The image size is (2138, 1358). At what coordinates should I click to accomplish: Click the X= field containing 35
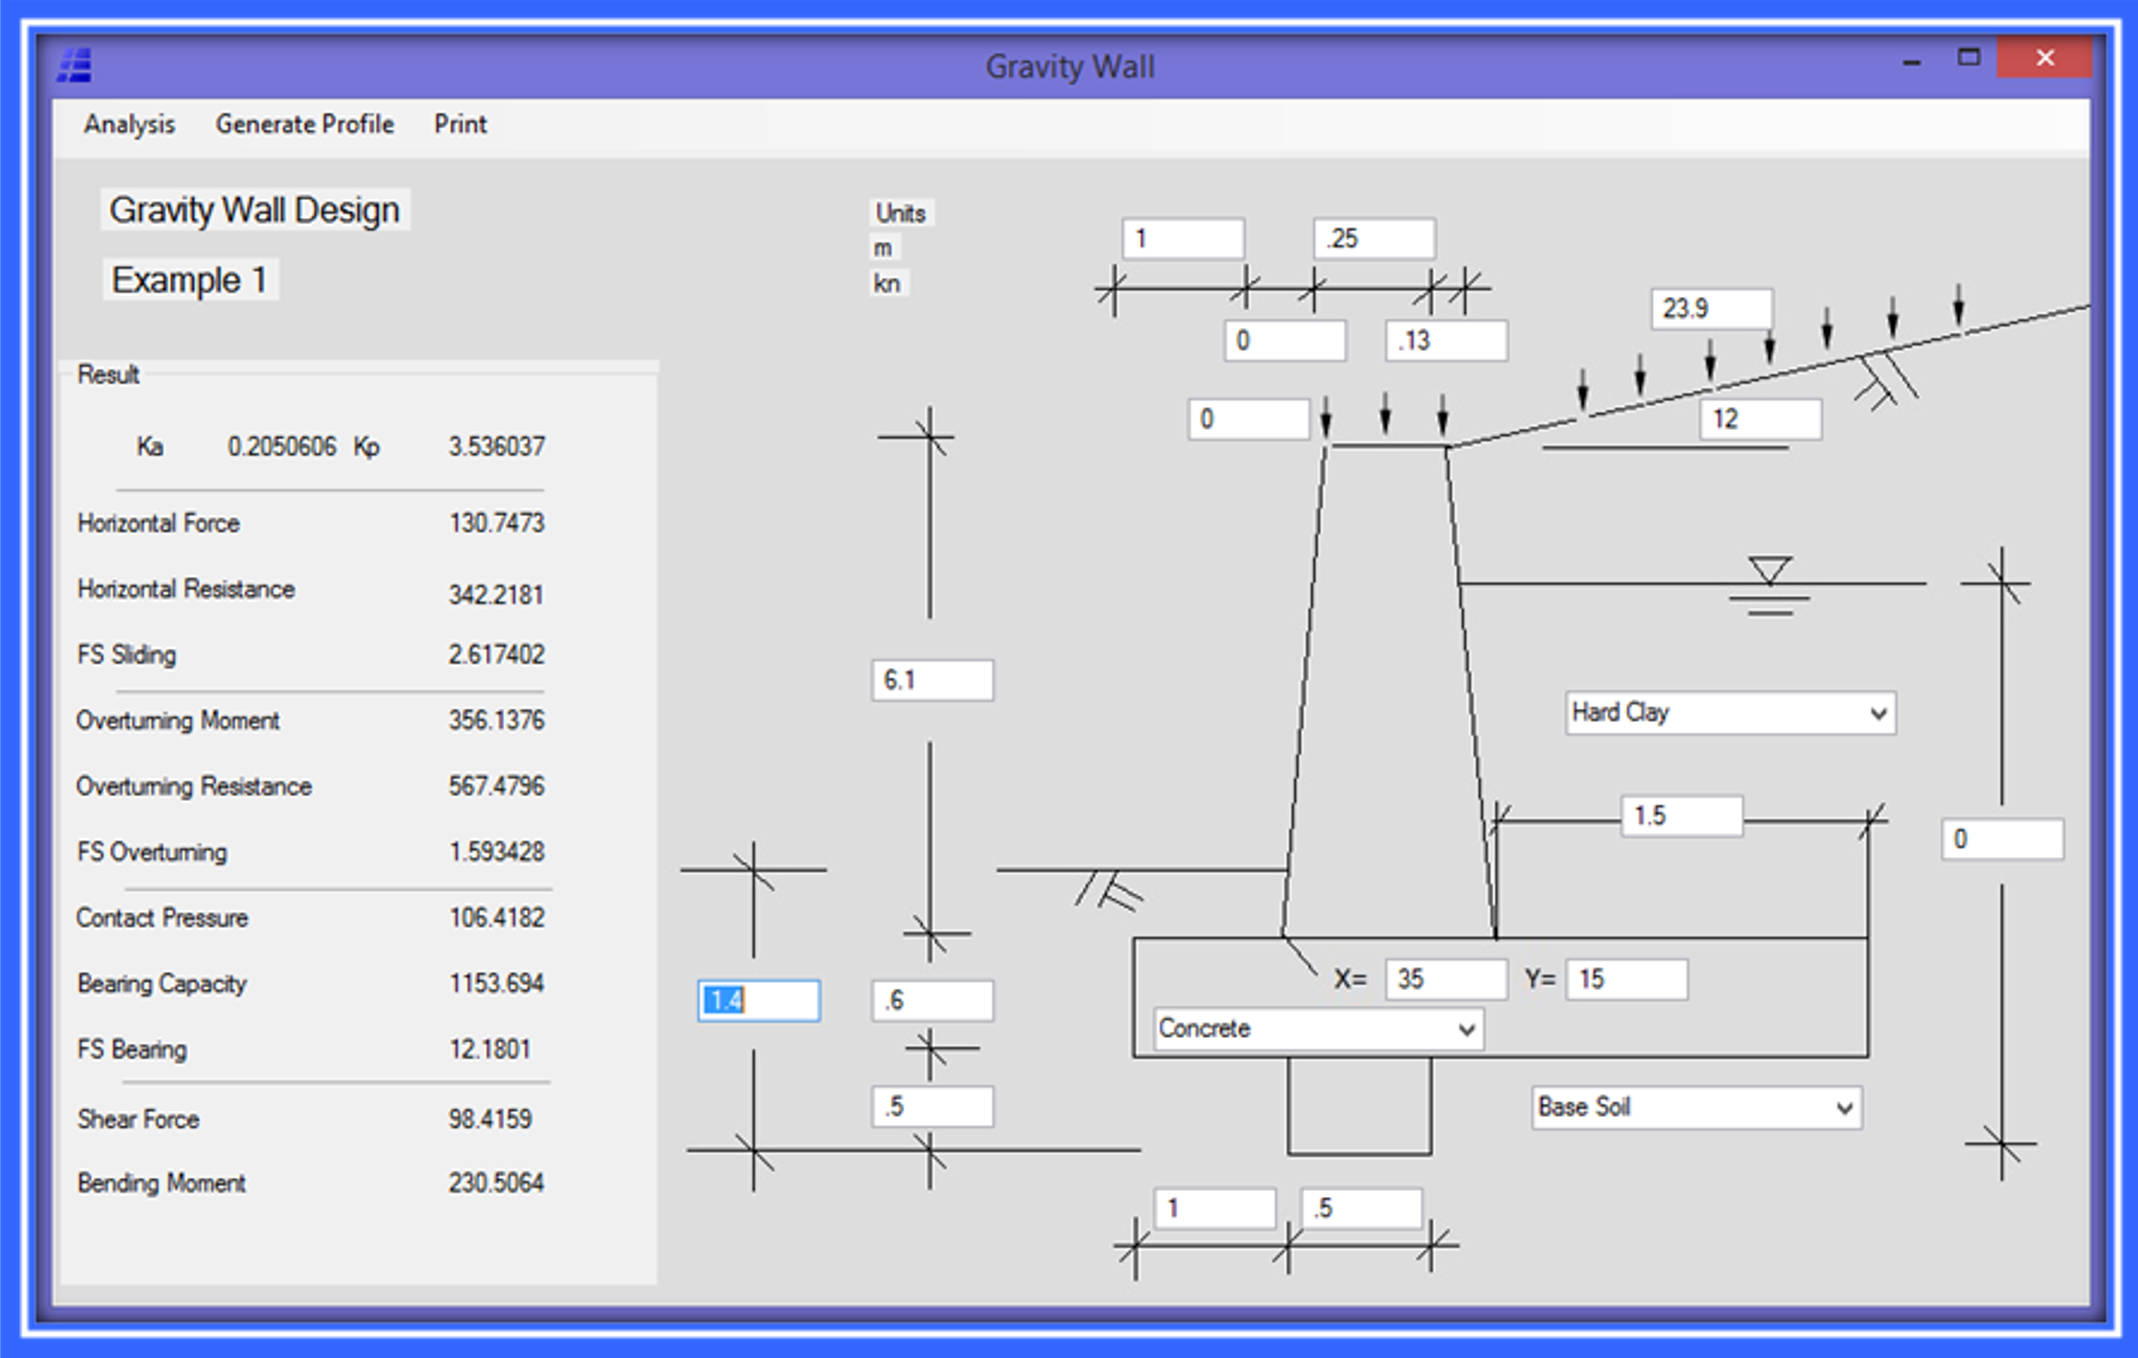pyautogui.click(x=1445, y=978)
